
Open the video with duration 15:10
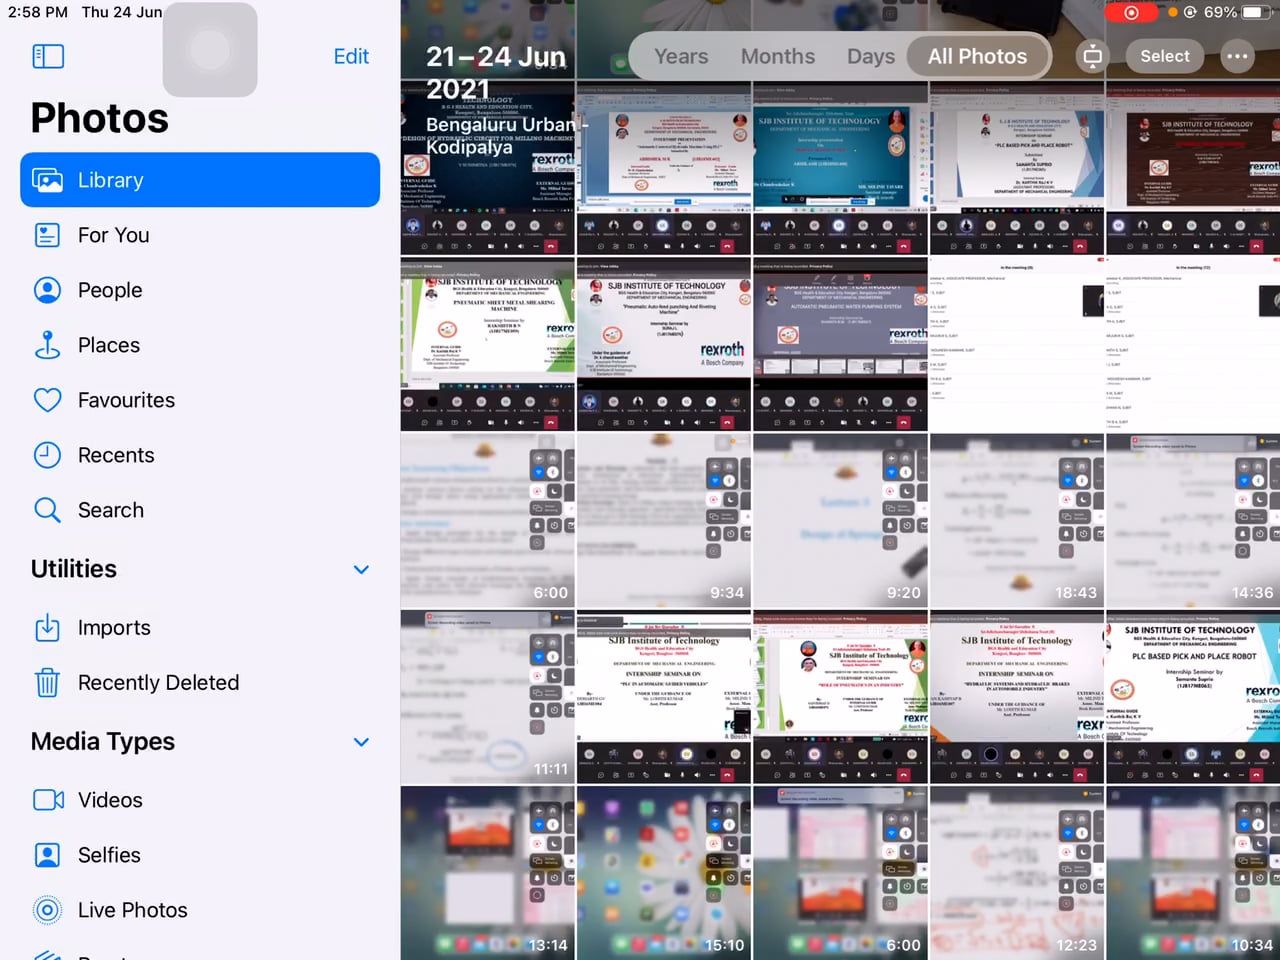(x=664, y=873)
